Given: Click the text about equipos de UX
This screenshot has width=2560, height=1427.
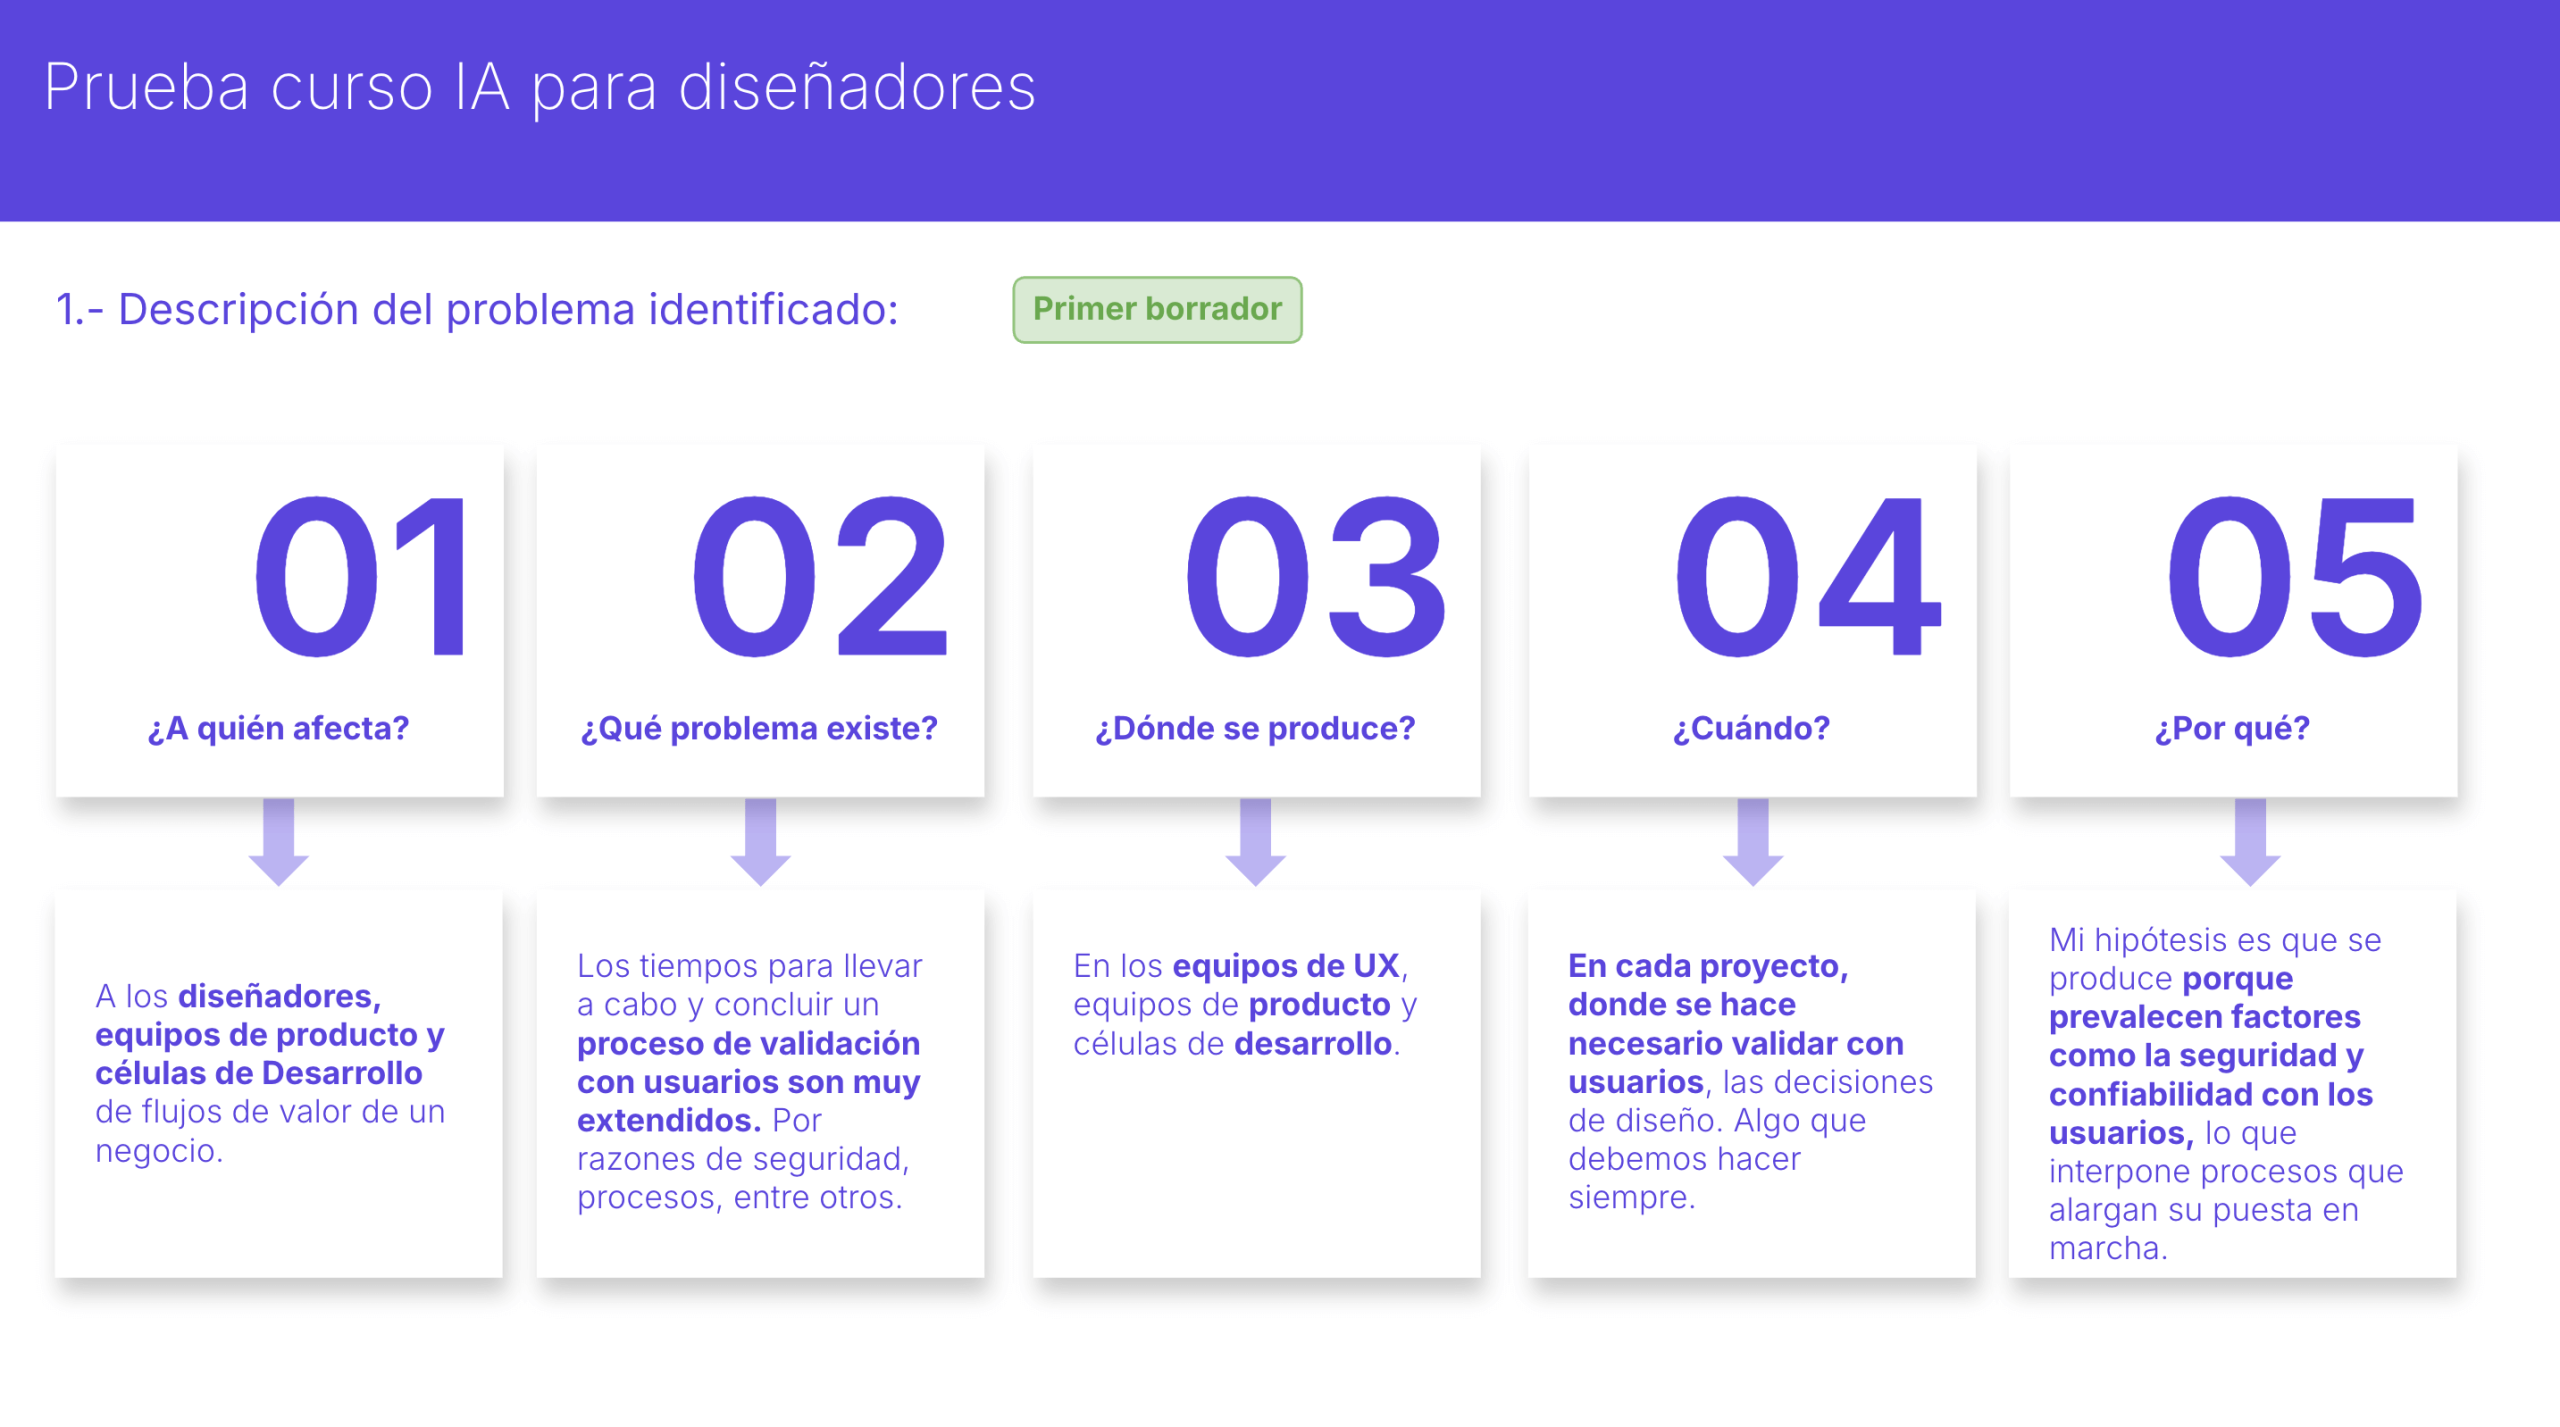Looking at the screenshot, I should coord(1244,1004).
